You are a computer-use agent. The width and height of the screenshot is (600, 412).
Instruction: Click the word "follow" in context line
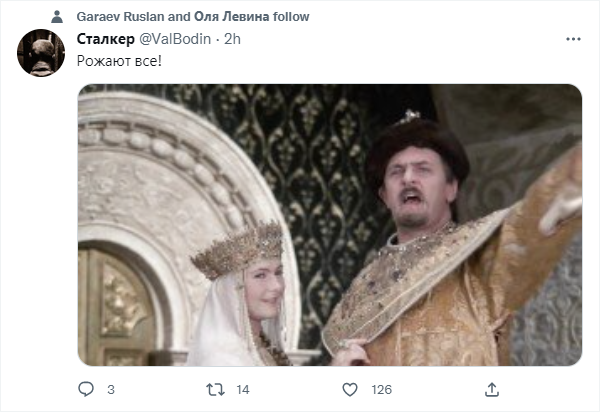point(290,17)
